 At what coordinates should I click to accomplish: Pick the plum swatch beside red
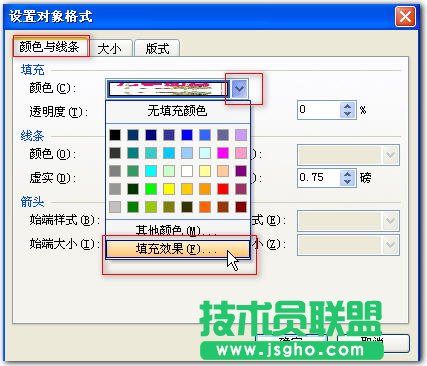[x=241, y=189]
